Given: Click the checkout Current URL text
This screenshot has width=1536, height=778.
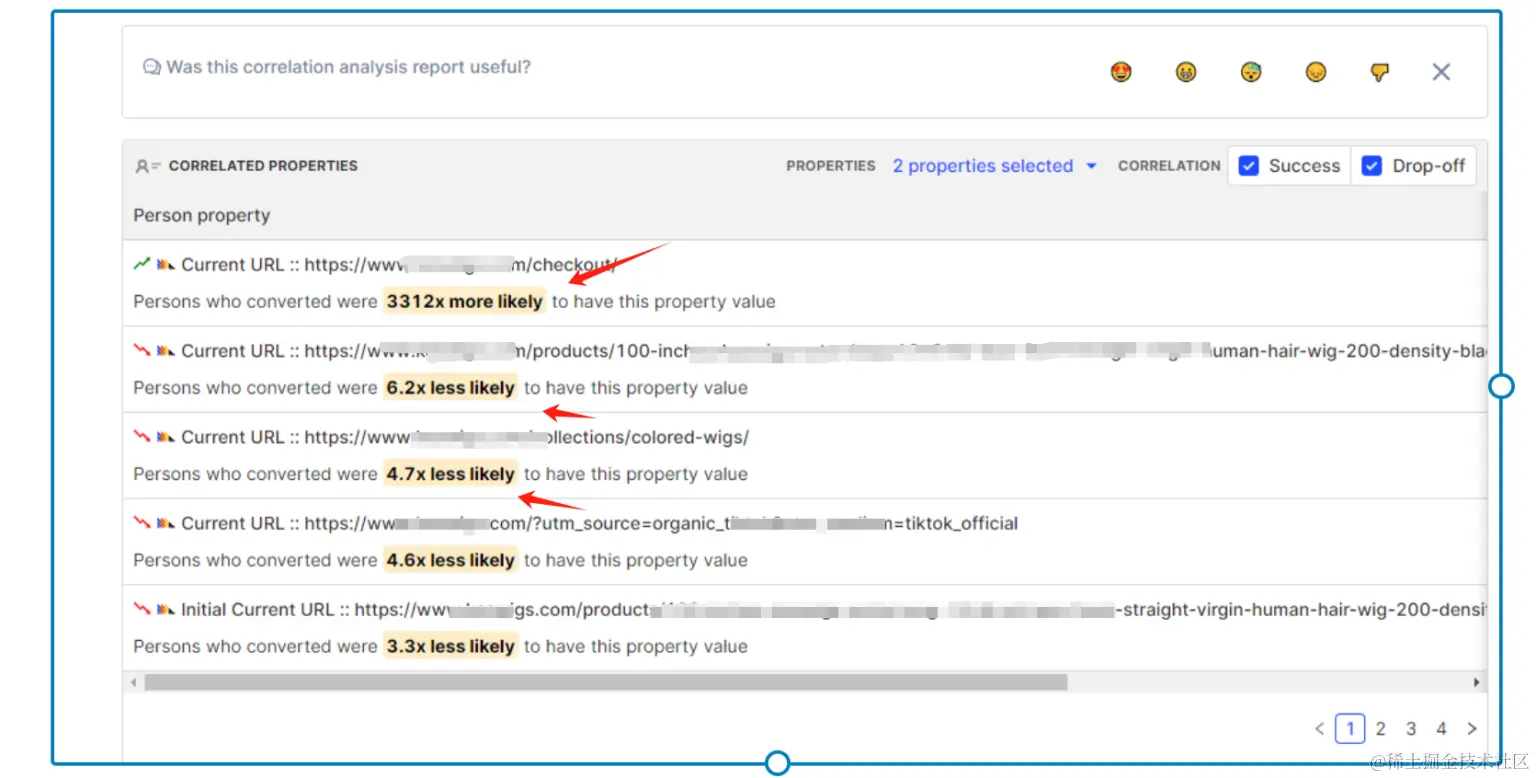Looking at the screenshot, I should tap(400, 265).
